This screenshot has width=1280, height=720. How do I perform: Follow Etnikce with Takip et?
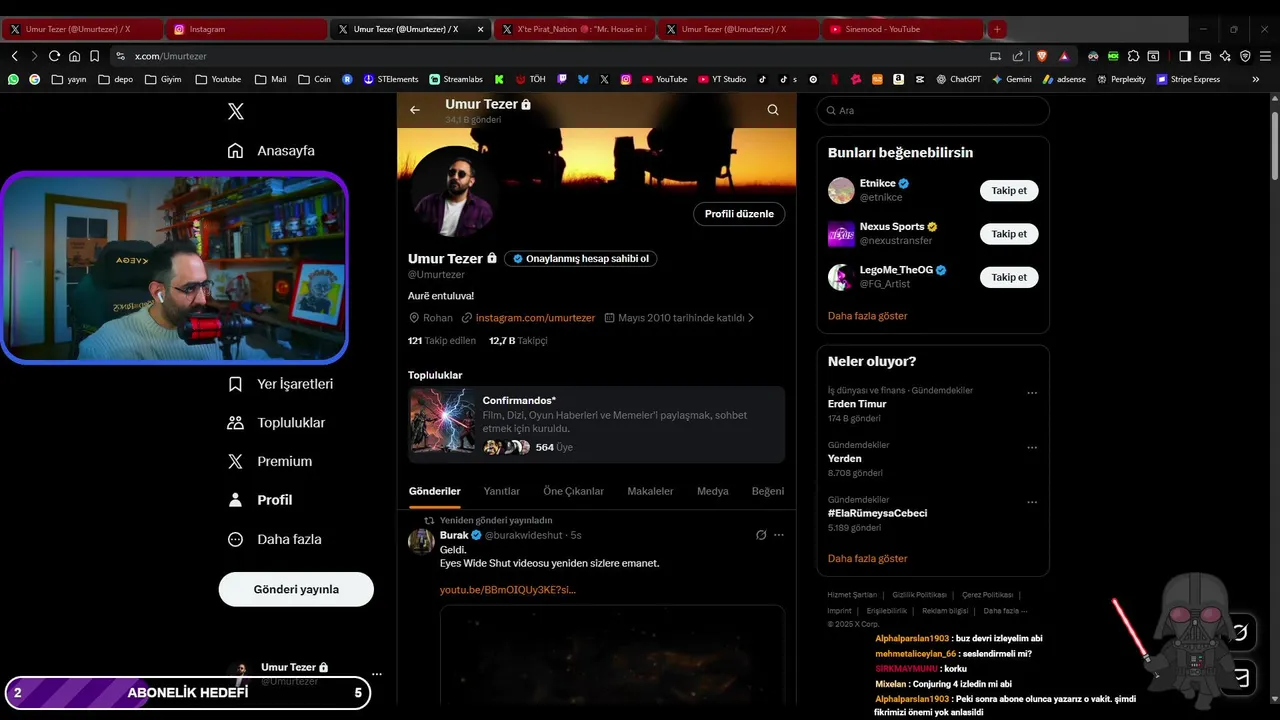(1009, 191)
